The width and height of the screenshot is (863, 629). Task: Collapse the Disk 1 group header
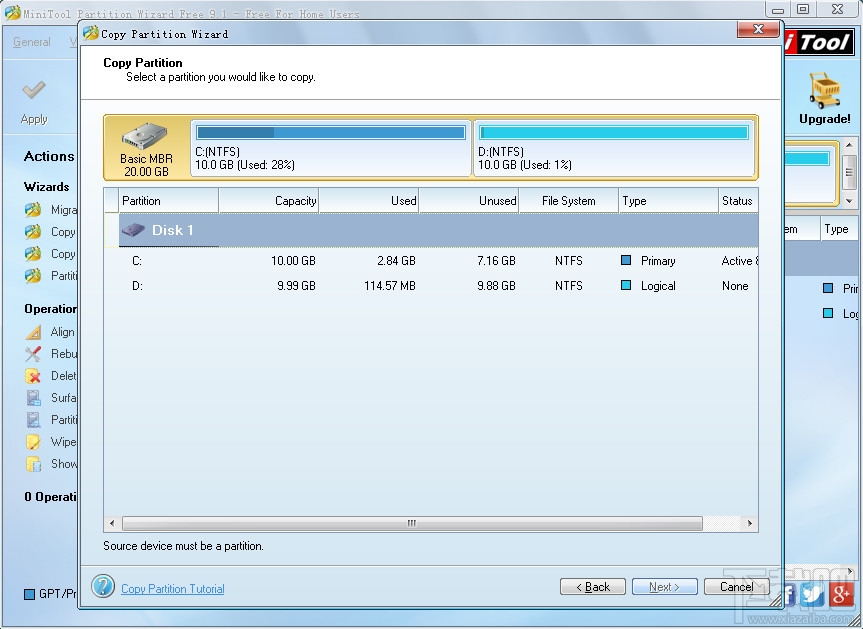click(x=133, y=229)
